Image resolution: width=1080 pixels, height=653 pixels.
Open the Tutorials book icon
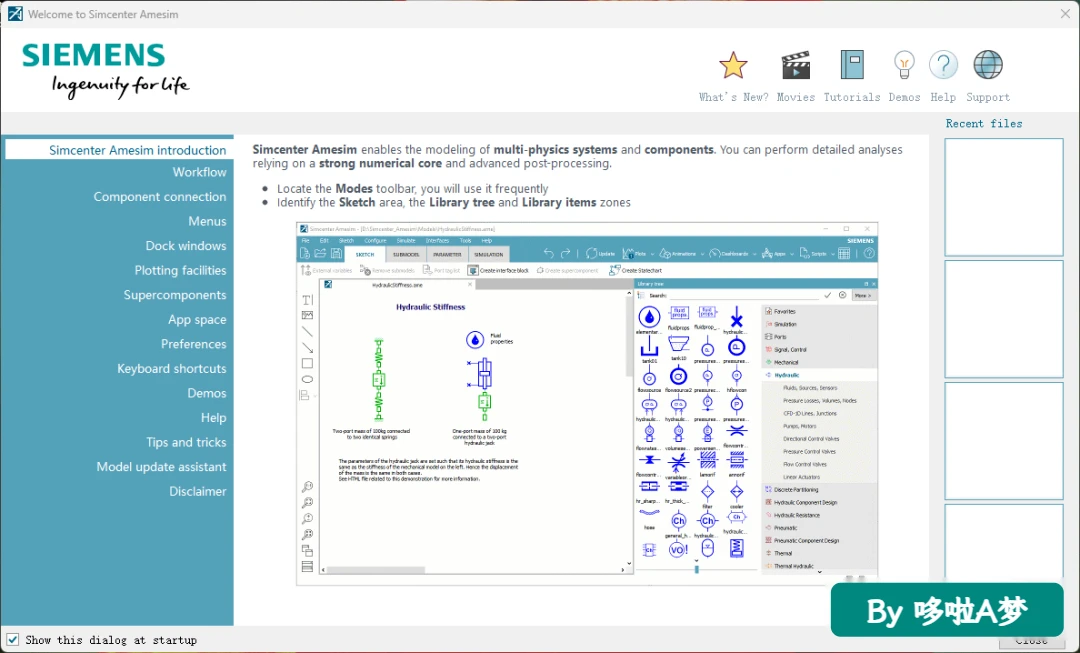point(852,65)
